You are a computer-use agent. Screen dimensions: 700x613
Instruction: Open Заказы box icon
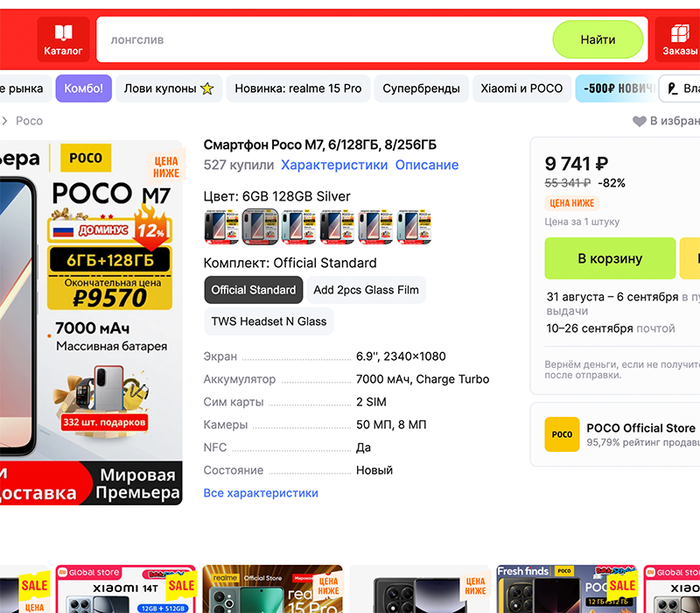(x=680, y=33)
